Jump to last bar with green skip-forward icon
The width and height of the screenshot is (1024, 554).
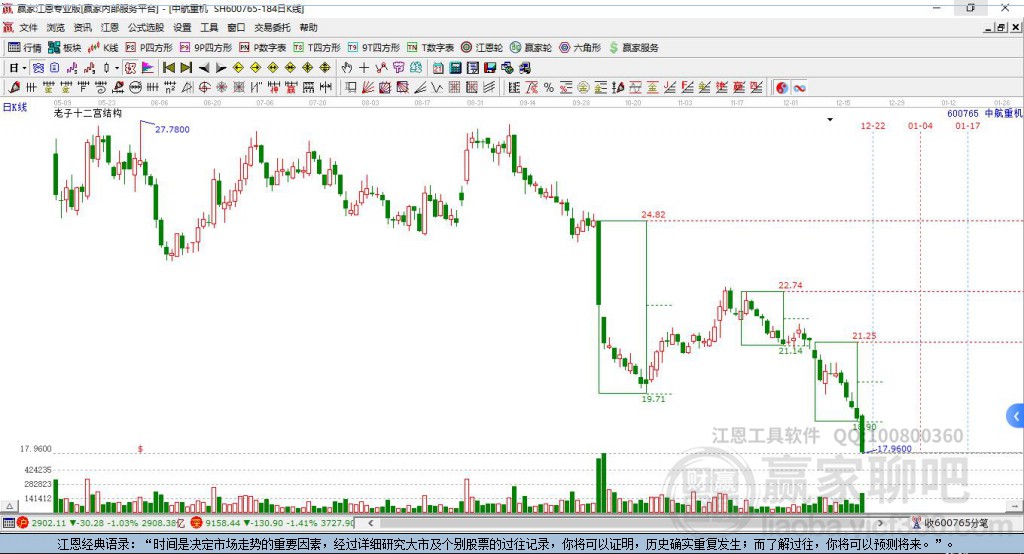186,68
